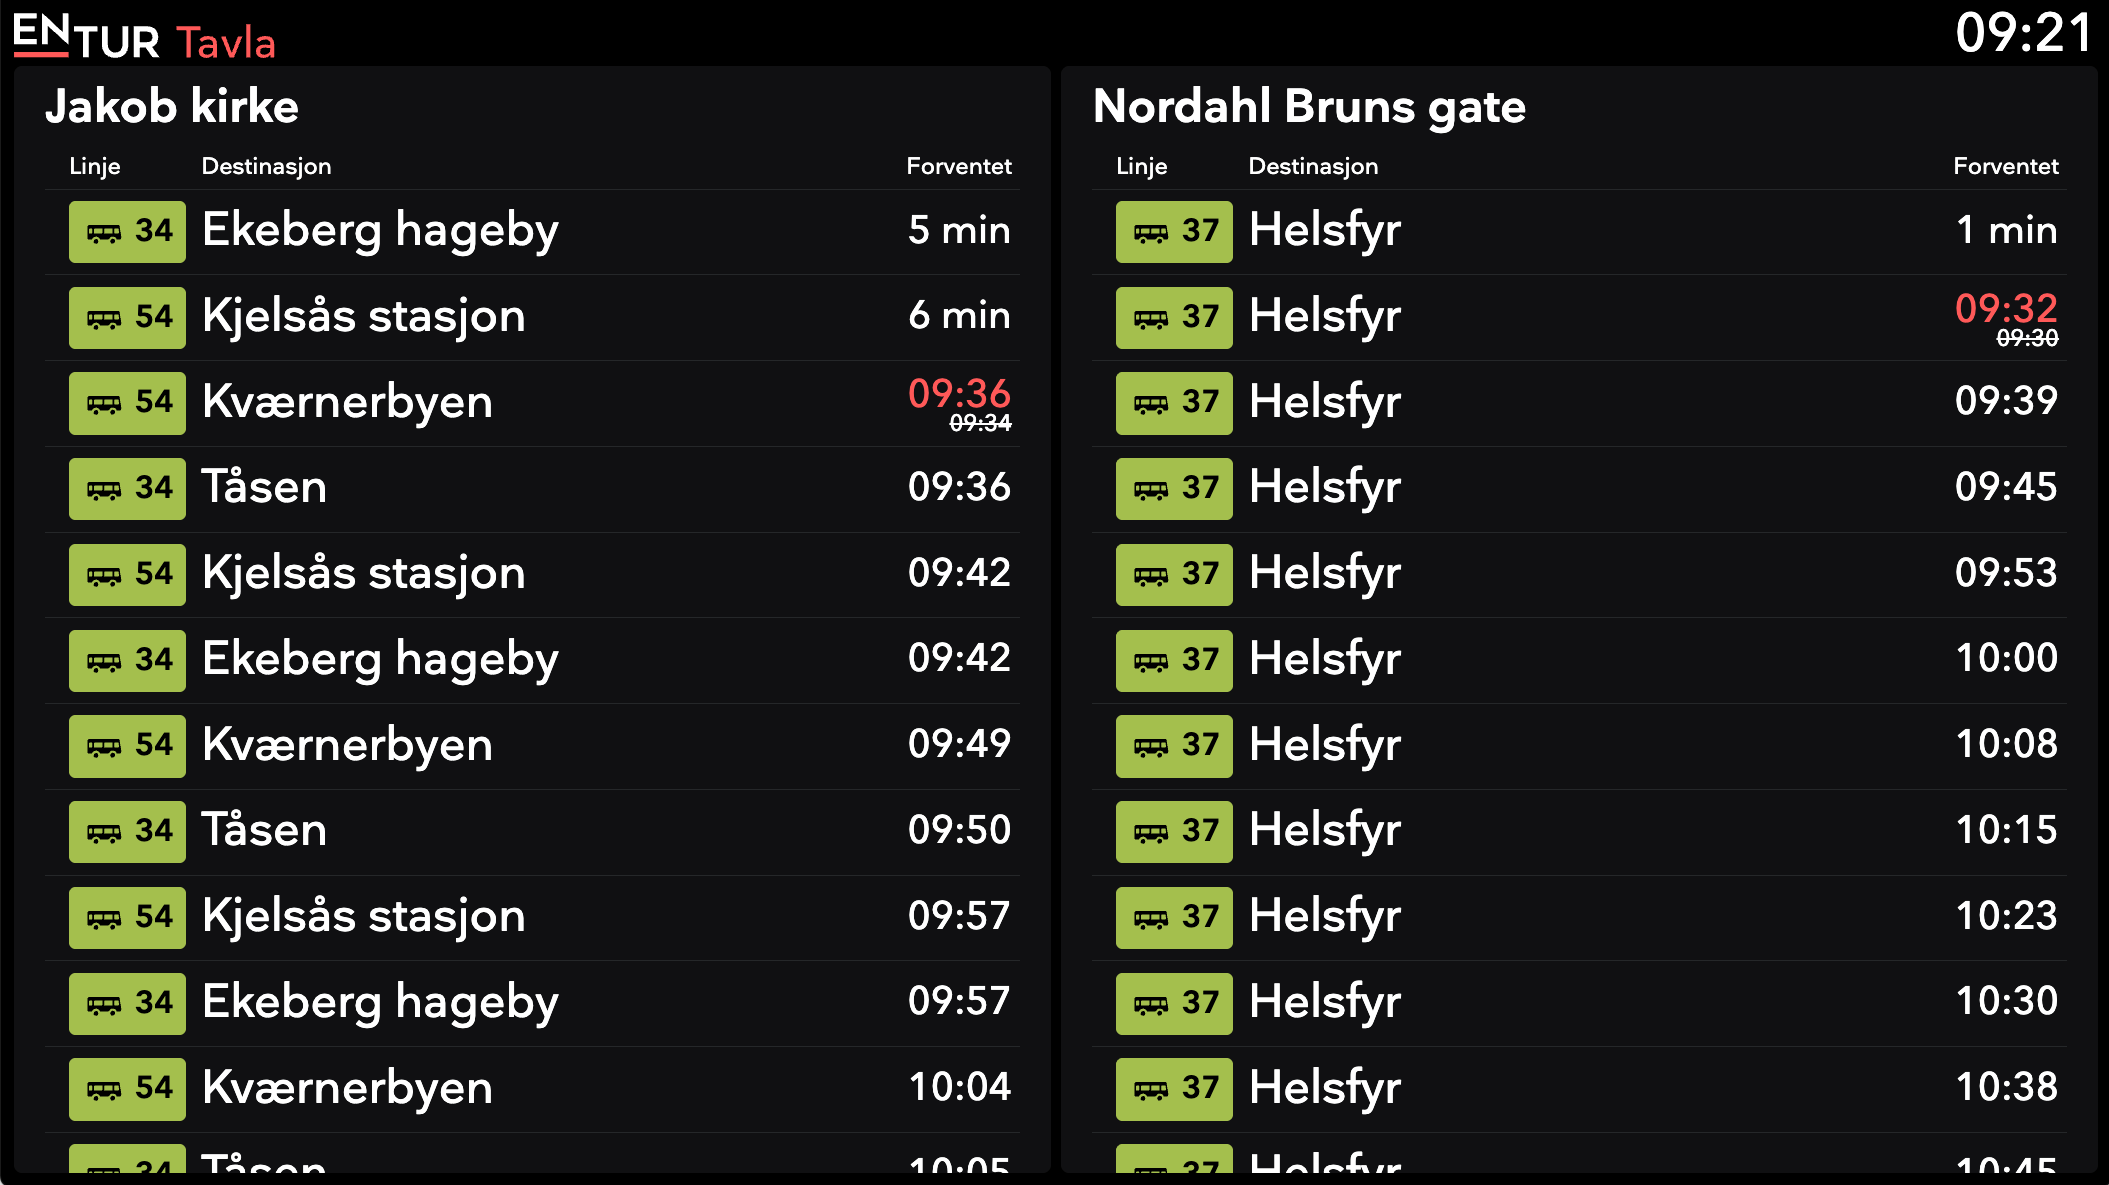Click the bus 54 badge for Kjelsås stasjon in 6 min
The width and height of the screenshot is (2109, 1185).
pyautogui.click(x=127, y=318)
